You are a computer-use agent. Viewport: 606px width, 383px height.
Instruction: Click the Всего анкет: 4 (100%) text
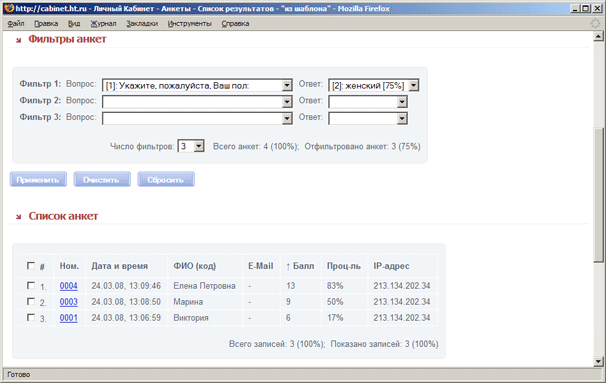[256, 146]
